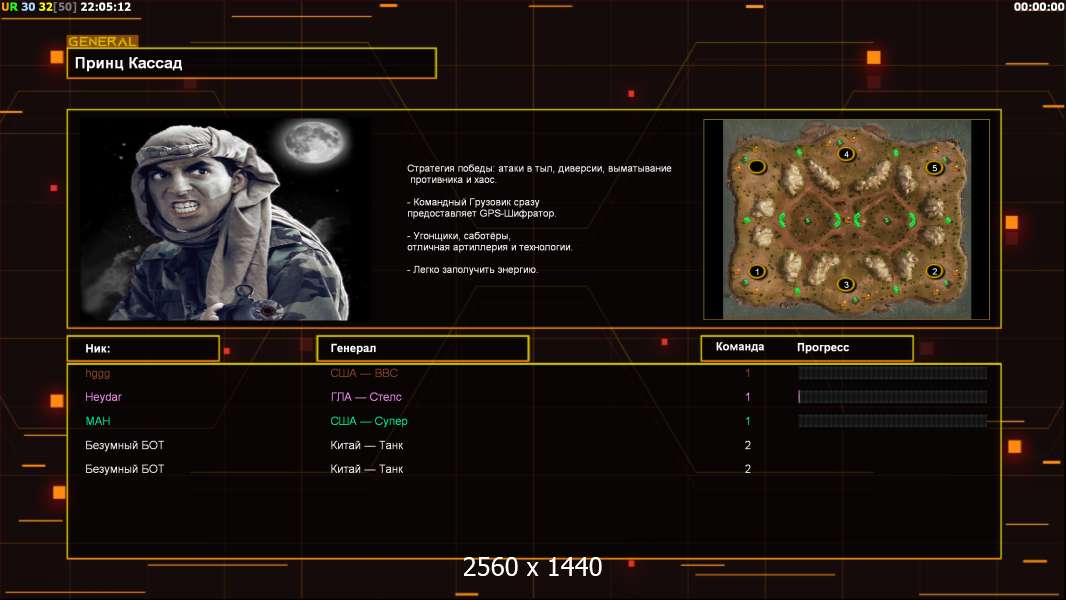
Task: Click start position 3 marker on map
Action: coord(846,284)
